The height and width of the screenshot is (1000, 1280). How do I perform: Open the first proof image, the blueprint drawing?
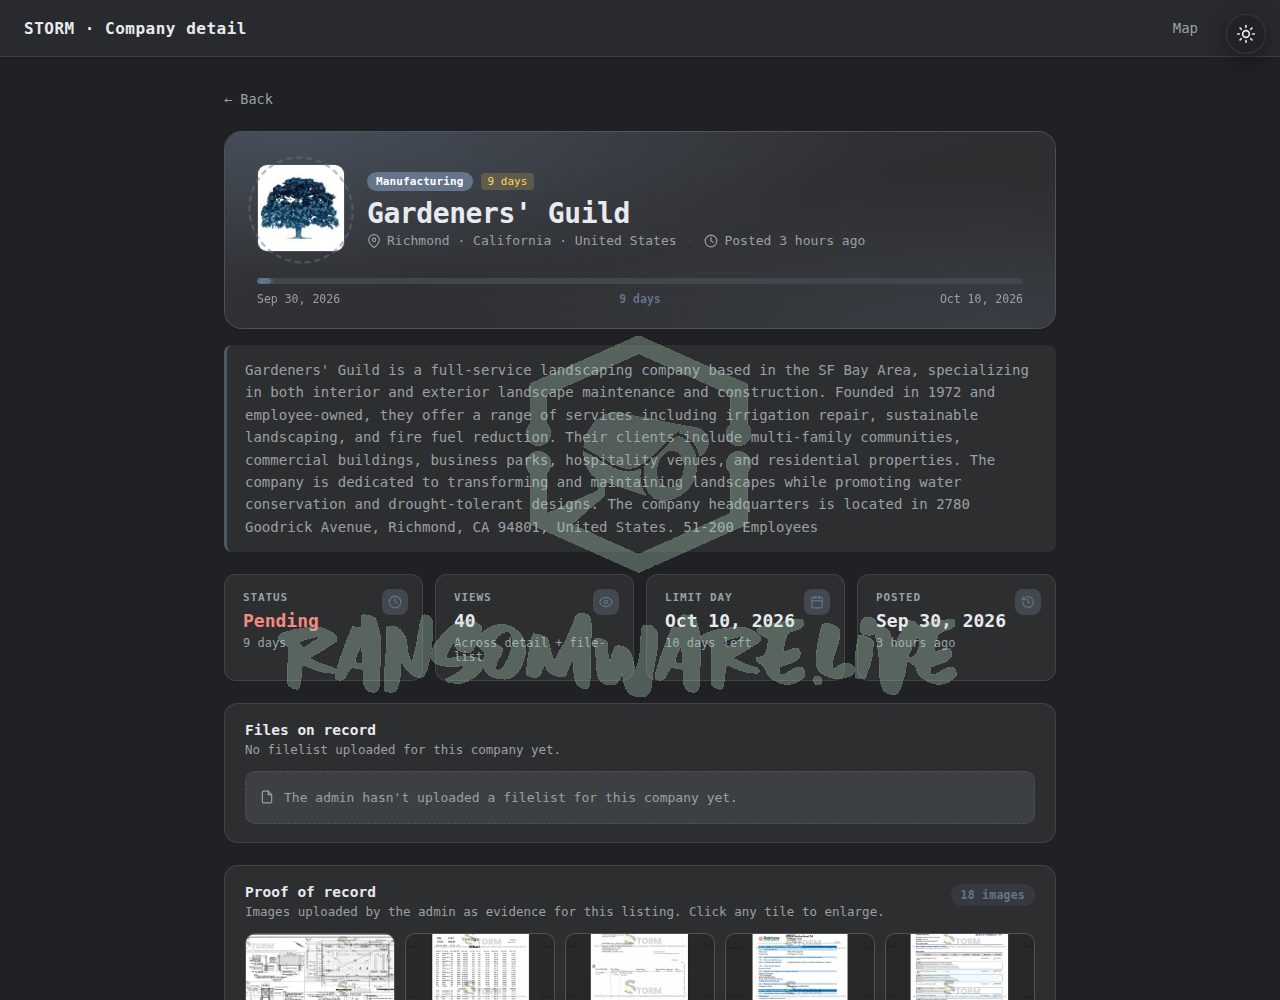pyautogui.click(x=320, y=967)
